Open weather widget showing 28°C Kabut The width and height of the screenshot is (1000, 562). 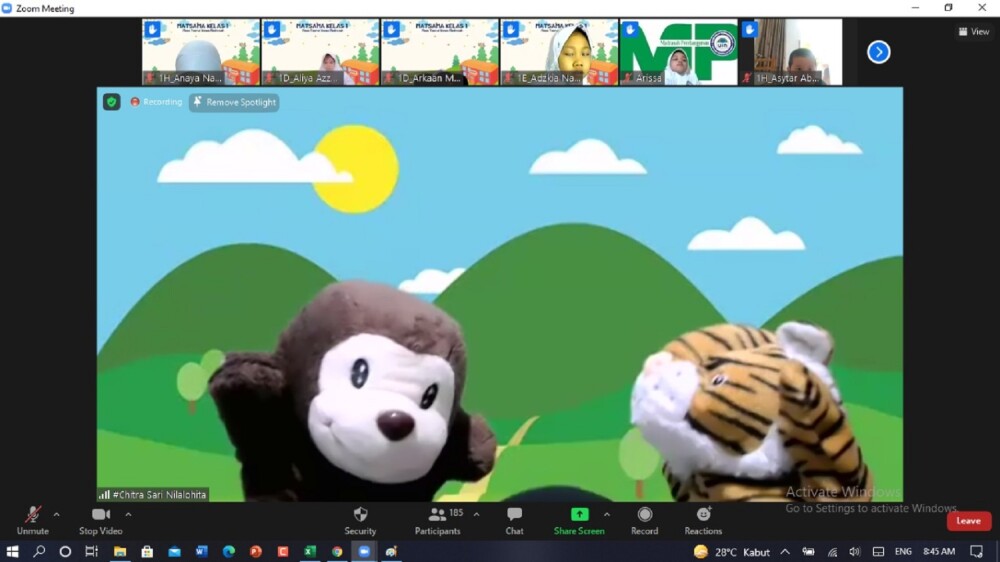click(x=732, y=552)
